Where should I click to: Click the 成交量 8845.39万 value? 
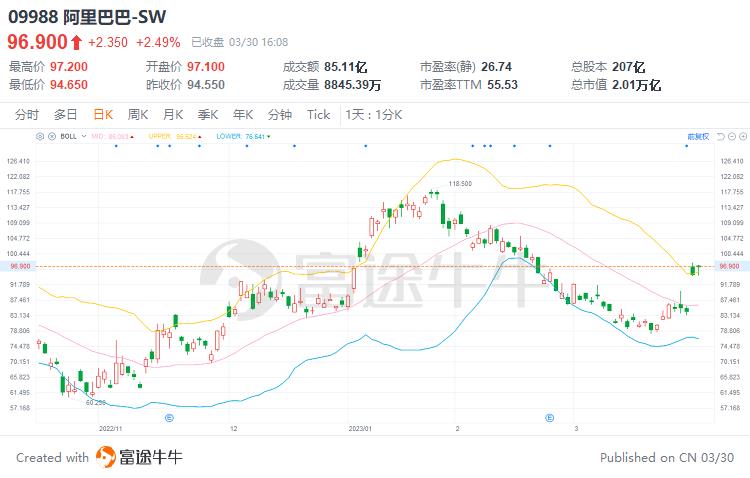click(353, 85)
